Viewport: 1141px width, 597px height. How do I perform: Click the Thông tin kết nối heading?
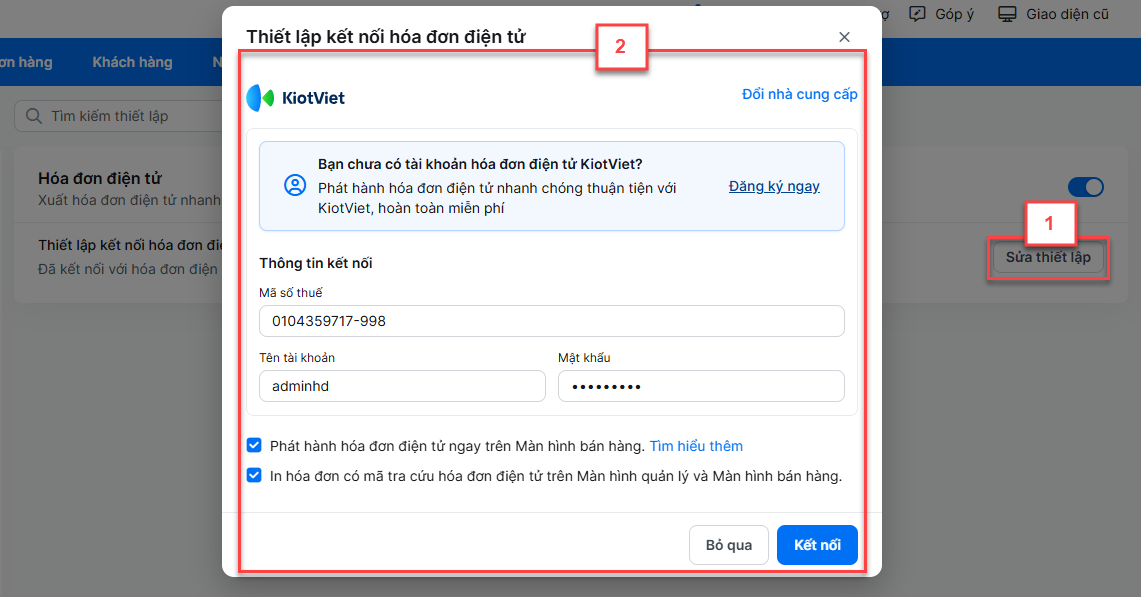coord(316,263)
